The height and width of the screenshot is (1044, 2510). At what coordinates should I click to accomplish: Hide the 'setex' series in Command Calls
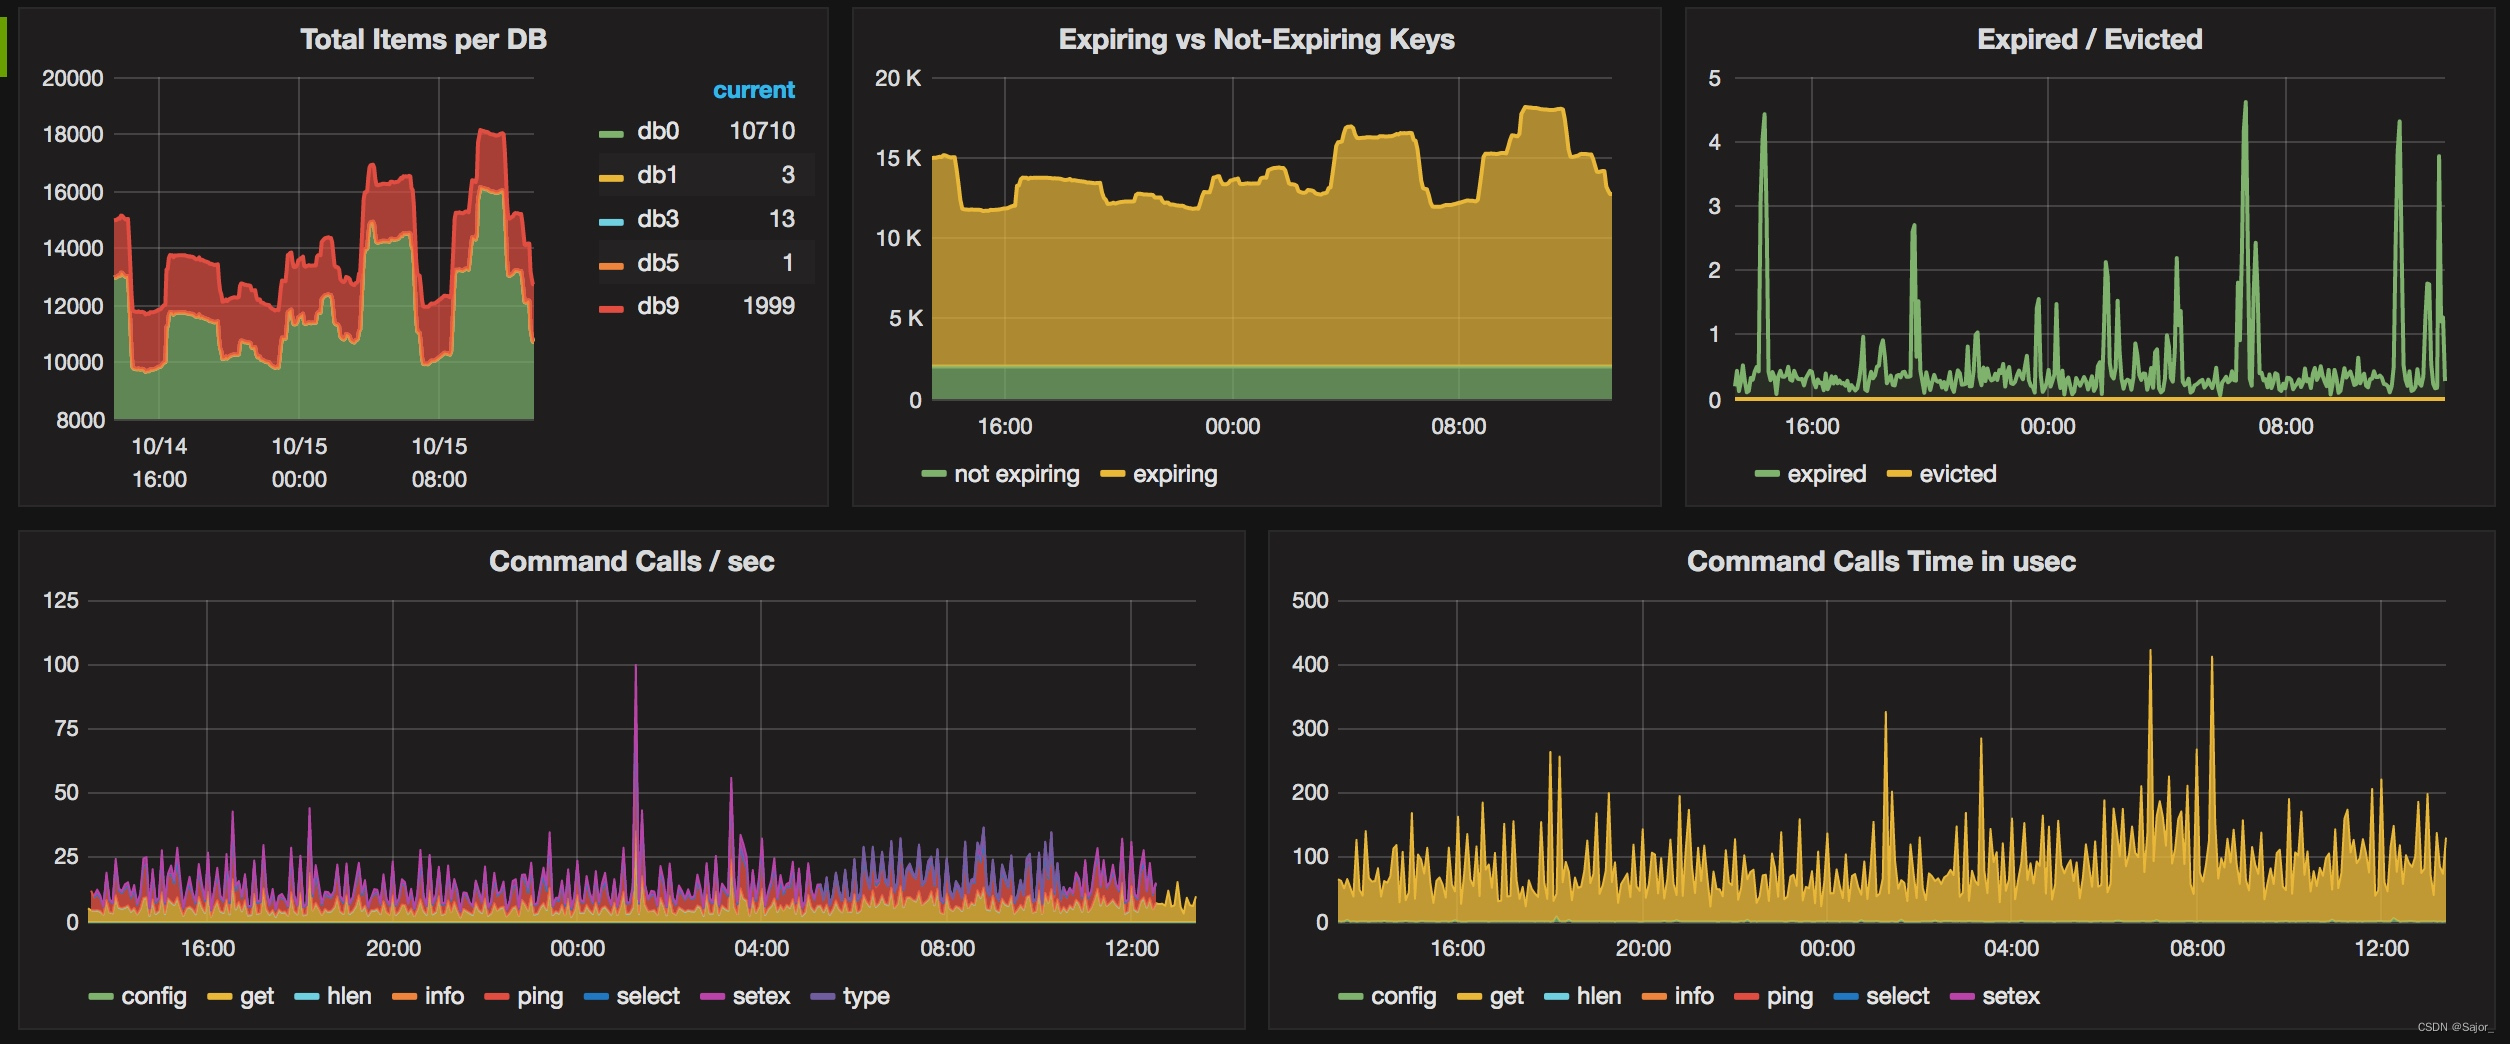[764, 997]
